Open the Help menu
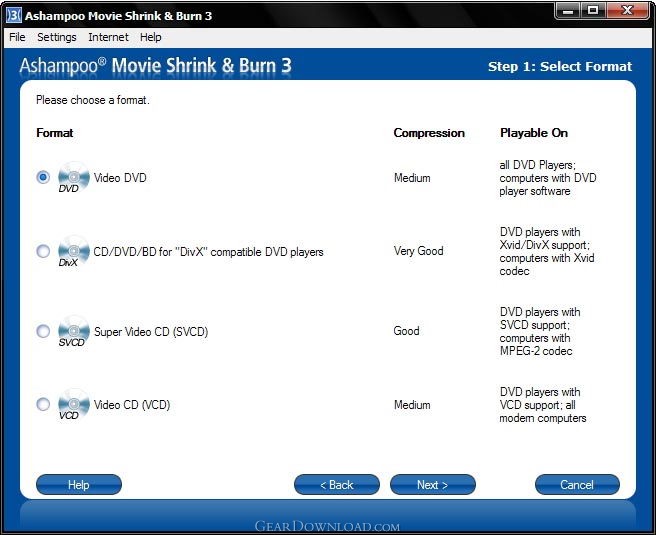656x535 pixels. (x=151, y=37)
